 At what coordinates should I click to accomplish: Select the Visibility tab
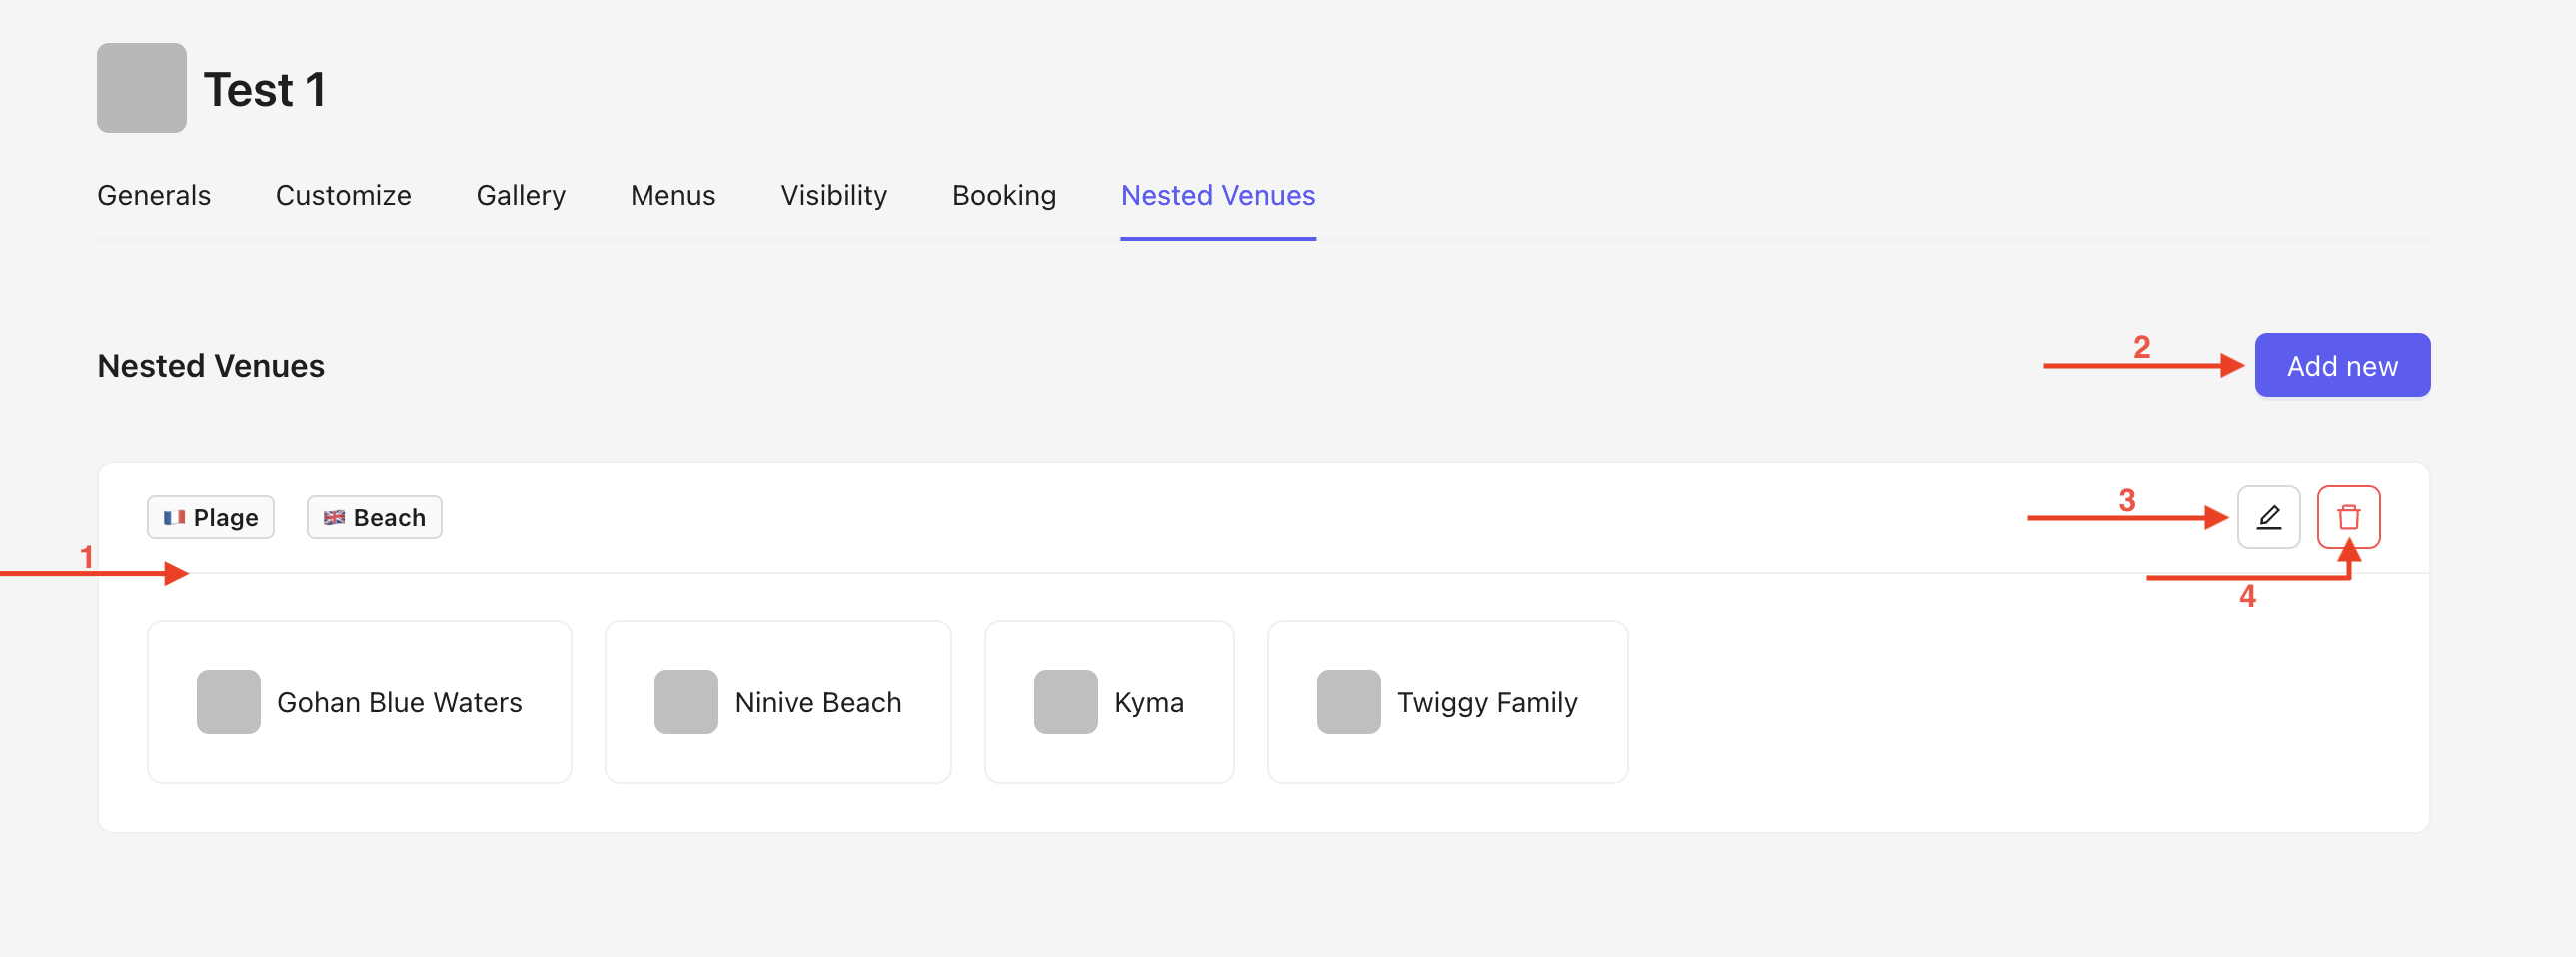(833, 195)
